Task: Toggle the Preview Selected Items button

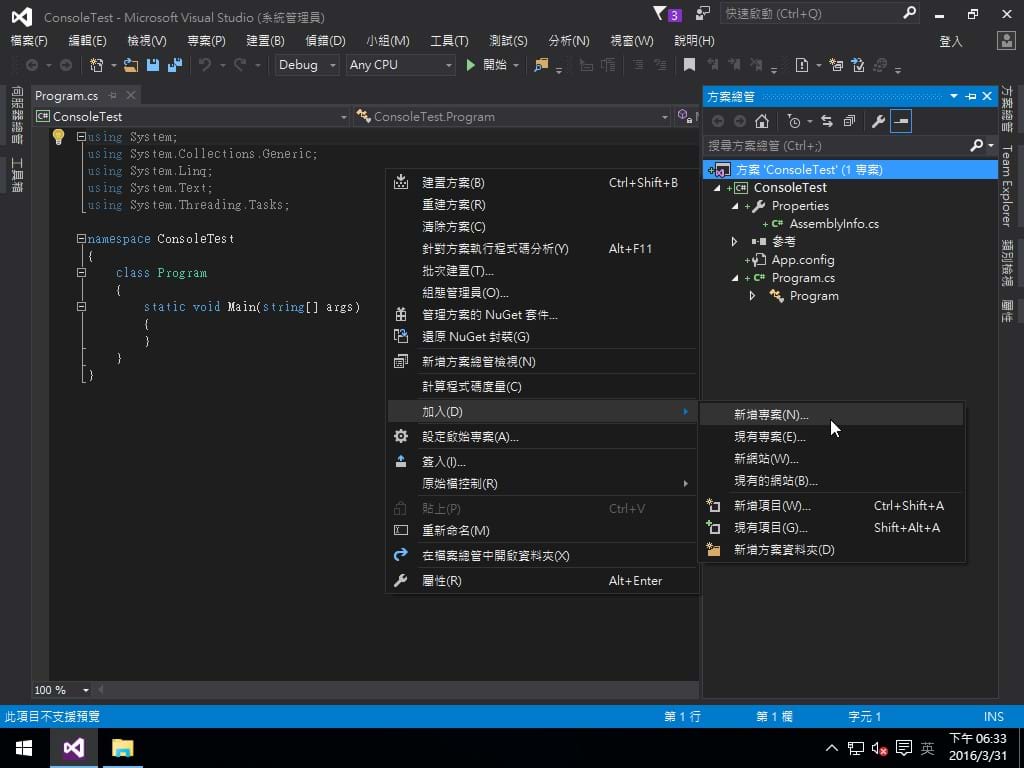Action: coord(901,121)
